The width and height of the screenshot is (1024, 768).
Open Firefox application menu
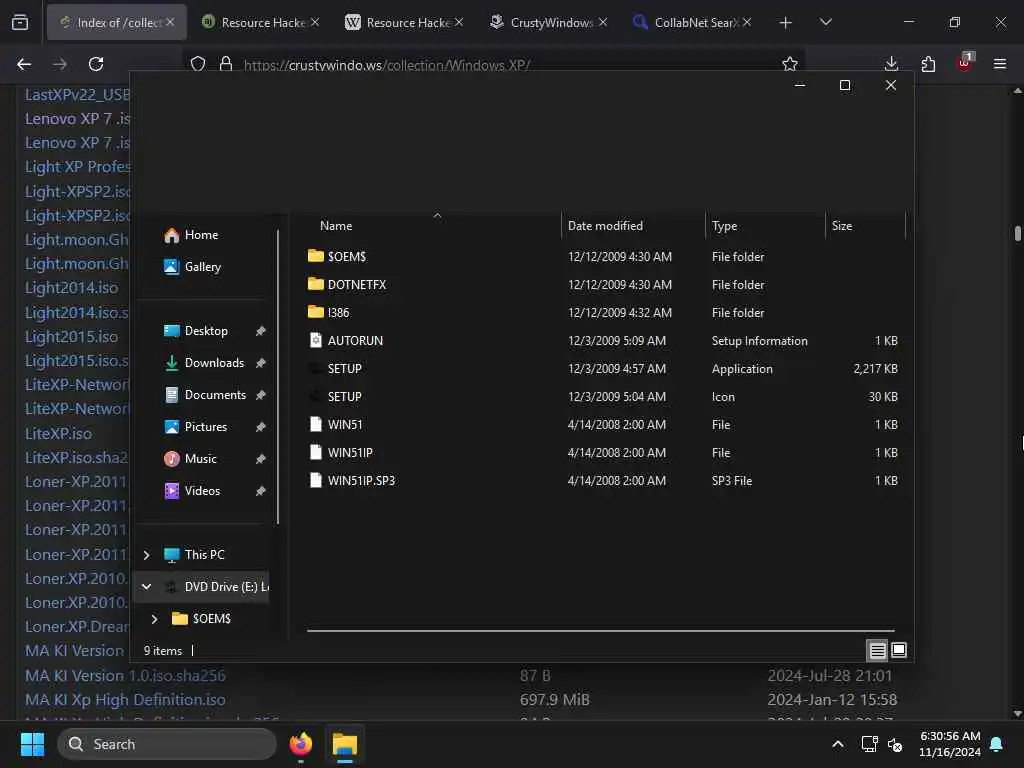1000,64
